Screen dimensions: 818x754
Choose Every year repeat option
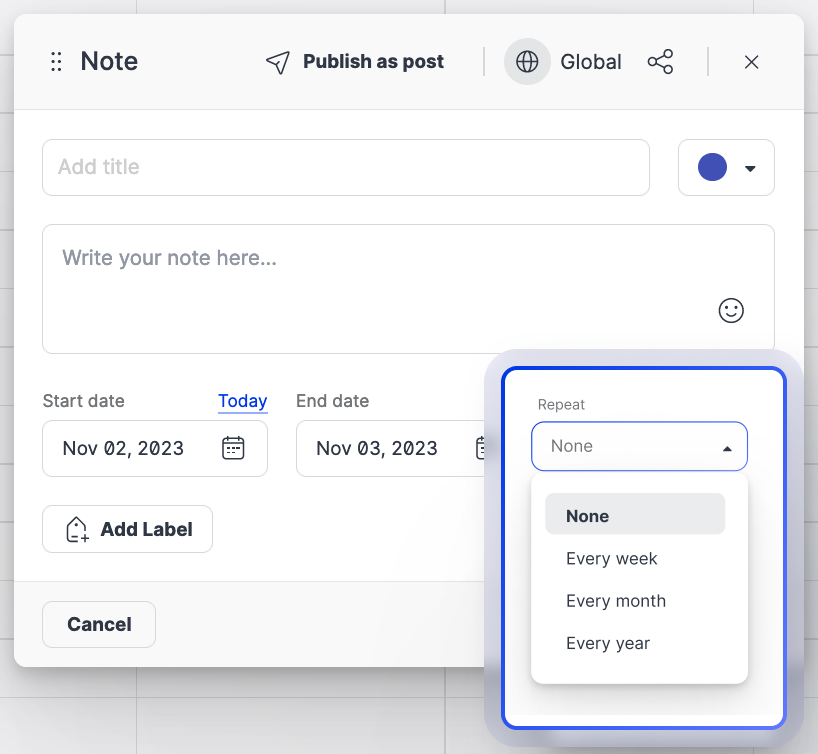pyautogui.click(x=608, y=643)
